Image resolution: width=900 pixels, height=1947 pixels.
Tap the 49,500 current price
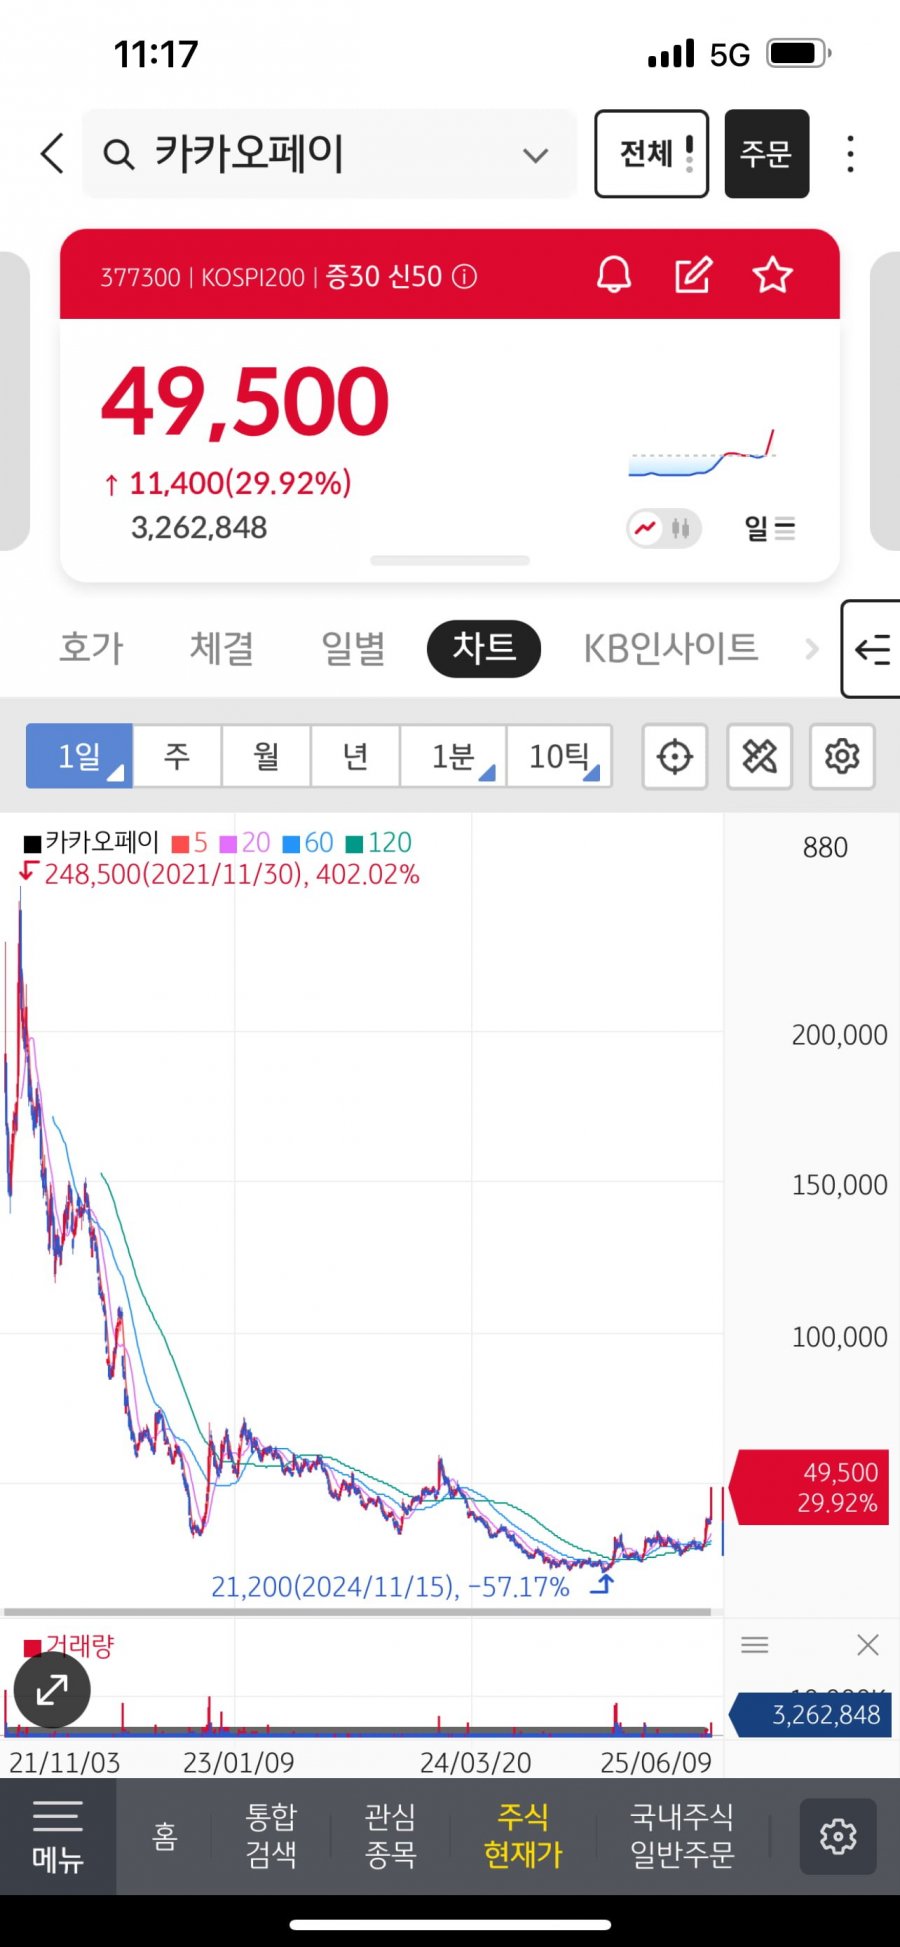point(245,402)
